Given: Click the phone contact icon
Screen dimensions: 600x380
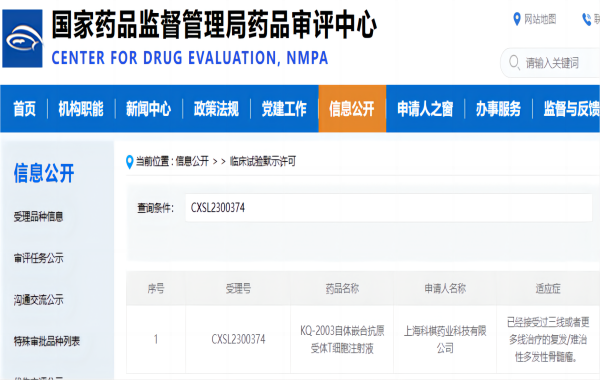Looking at the screenshot, I should point(586,19).
